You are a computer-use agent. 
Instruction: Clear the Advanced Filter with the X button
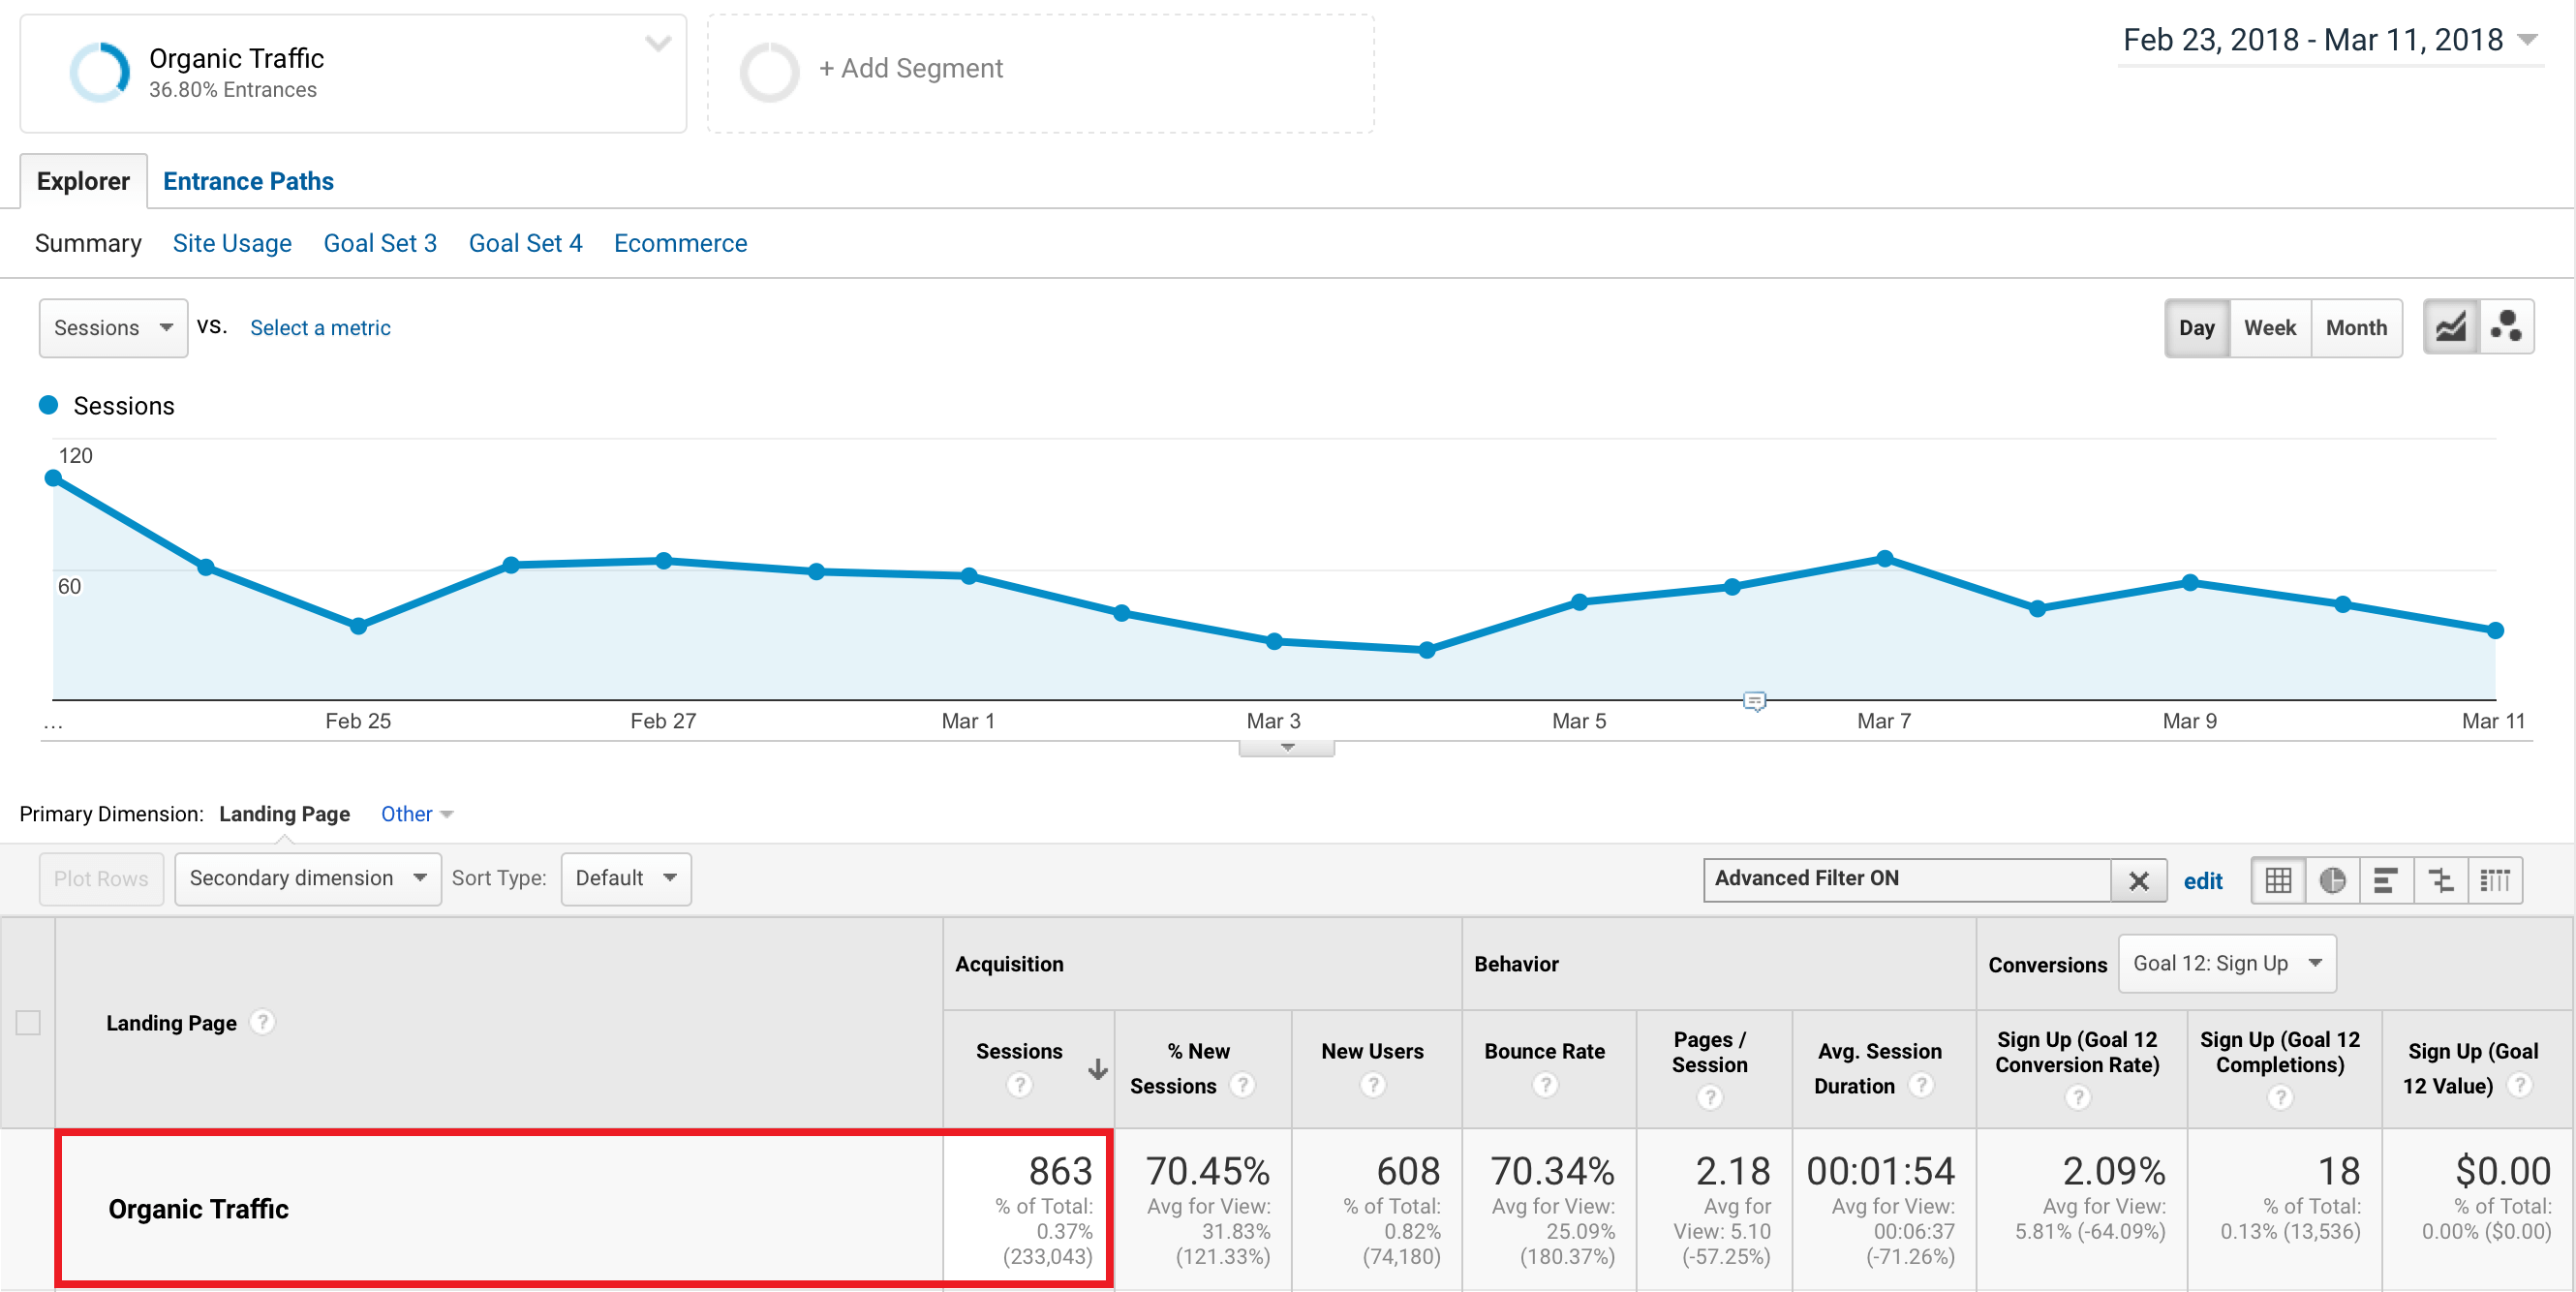2139,880
